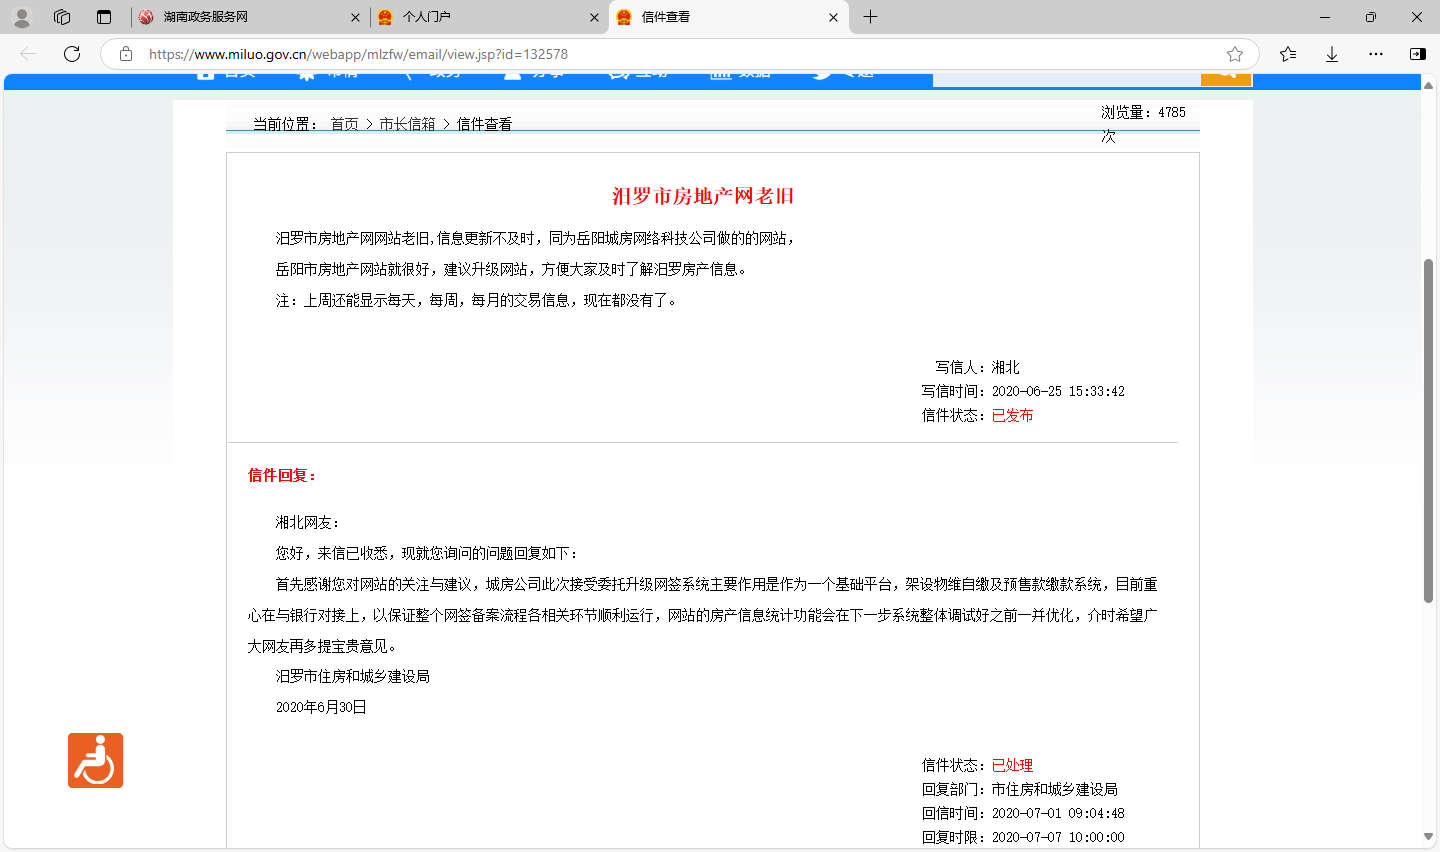The width and height of the screenshot is (1440, 852).
Task: Click the scroll down arrow
Action: pos(1428,837)
